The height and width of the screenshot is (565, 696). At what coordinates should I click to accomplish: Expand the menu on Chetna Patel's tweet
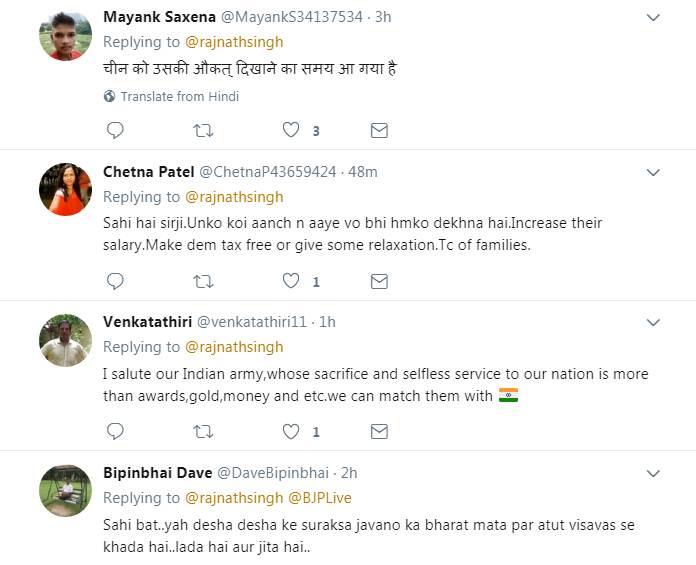pyautogui.click(x=653, y=171)
